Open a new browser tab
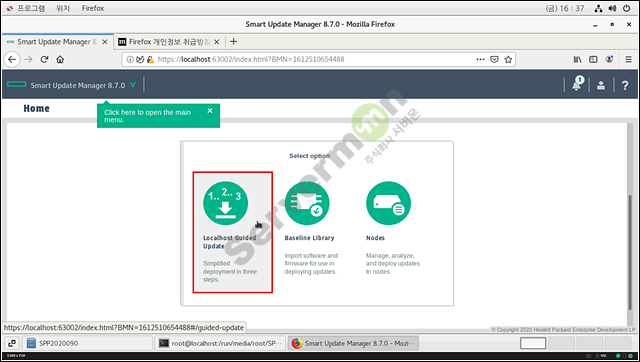Image resolution: width=640 pixels, height=362 pixels. coord(233,42)
